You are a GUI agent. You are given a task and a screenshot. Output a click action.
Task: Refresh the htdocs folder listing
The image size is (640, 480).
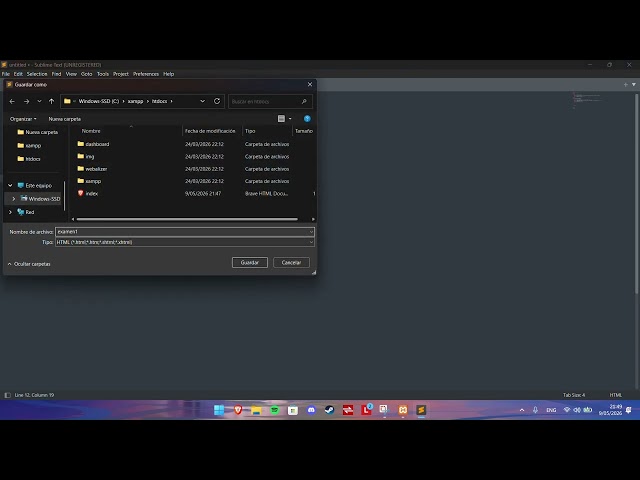(x=217, y=101)
